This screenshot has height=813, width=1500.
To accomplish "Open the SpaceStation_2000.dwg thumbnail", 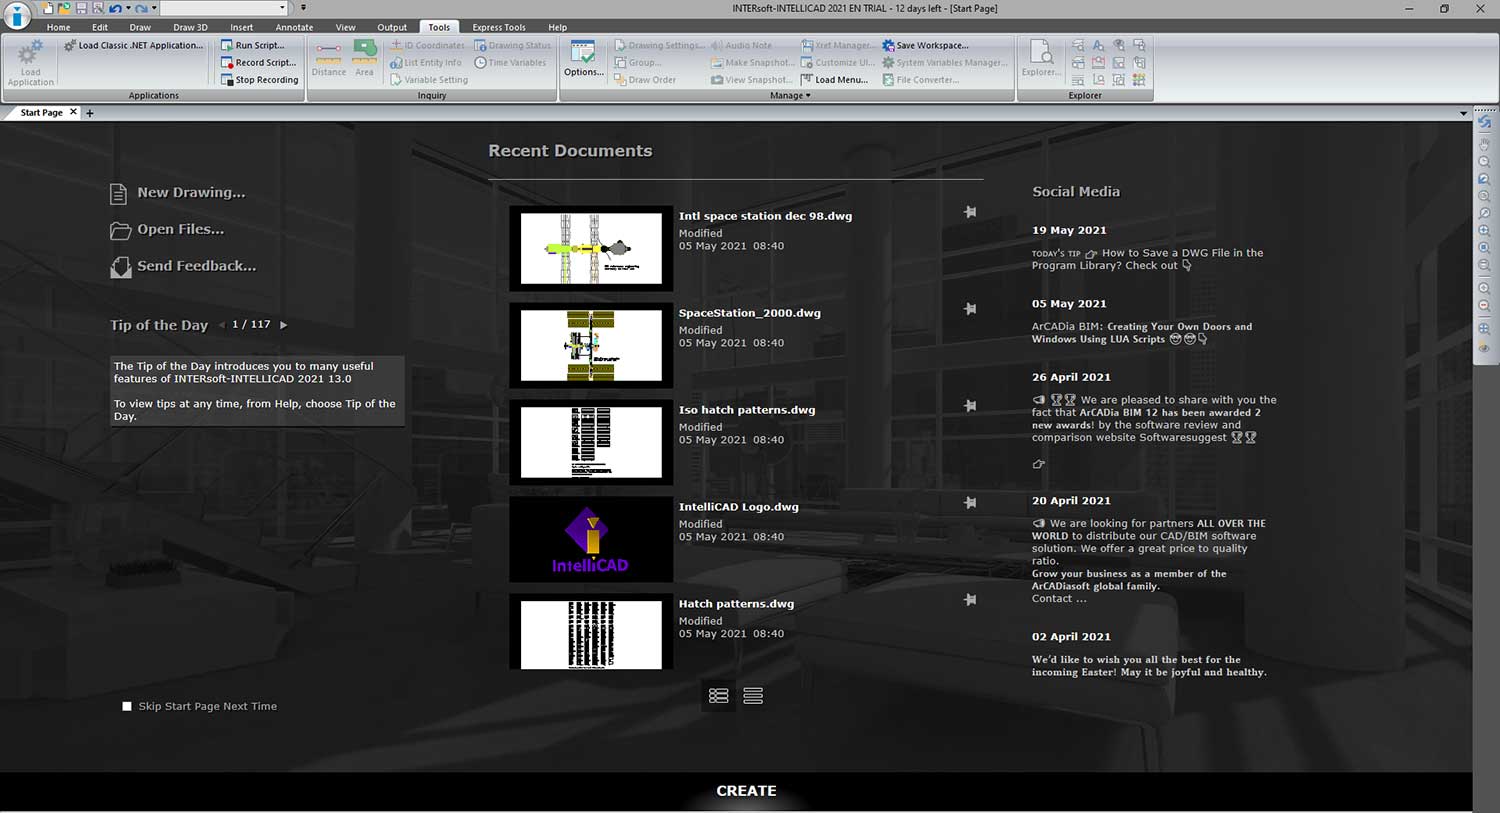I will (591, 345).
